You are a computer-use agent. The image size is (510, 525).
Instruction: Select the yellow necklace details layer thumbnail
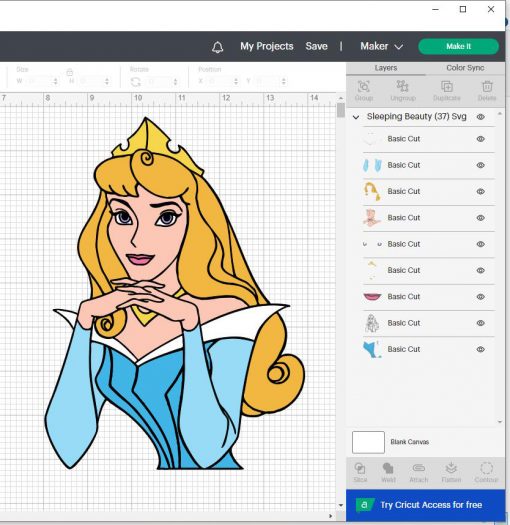tap(372, 270)
